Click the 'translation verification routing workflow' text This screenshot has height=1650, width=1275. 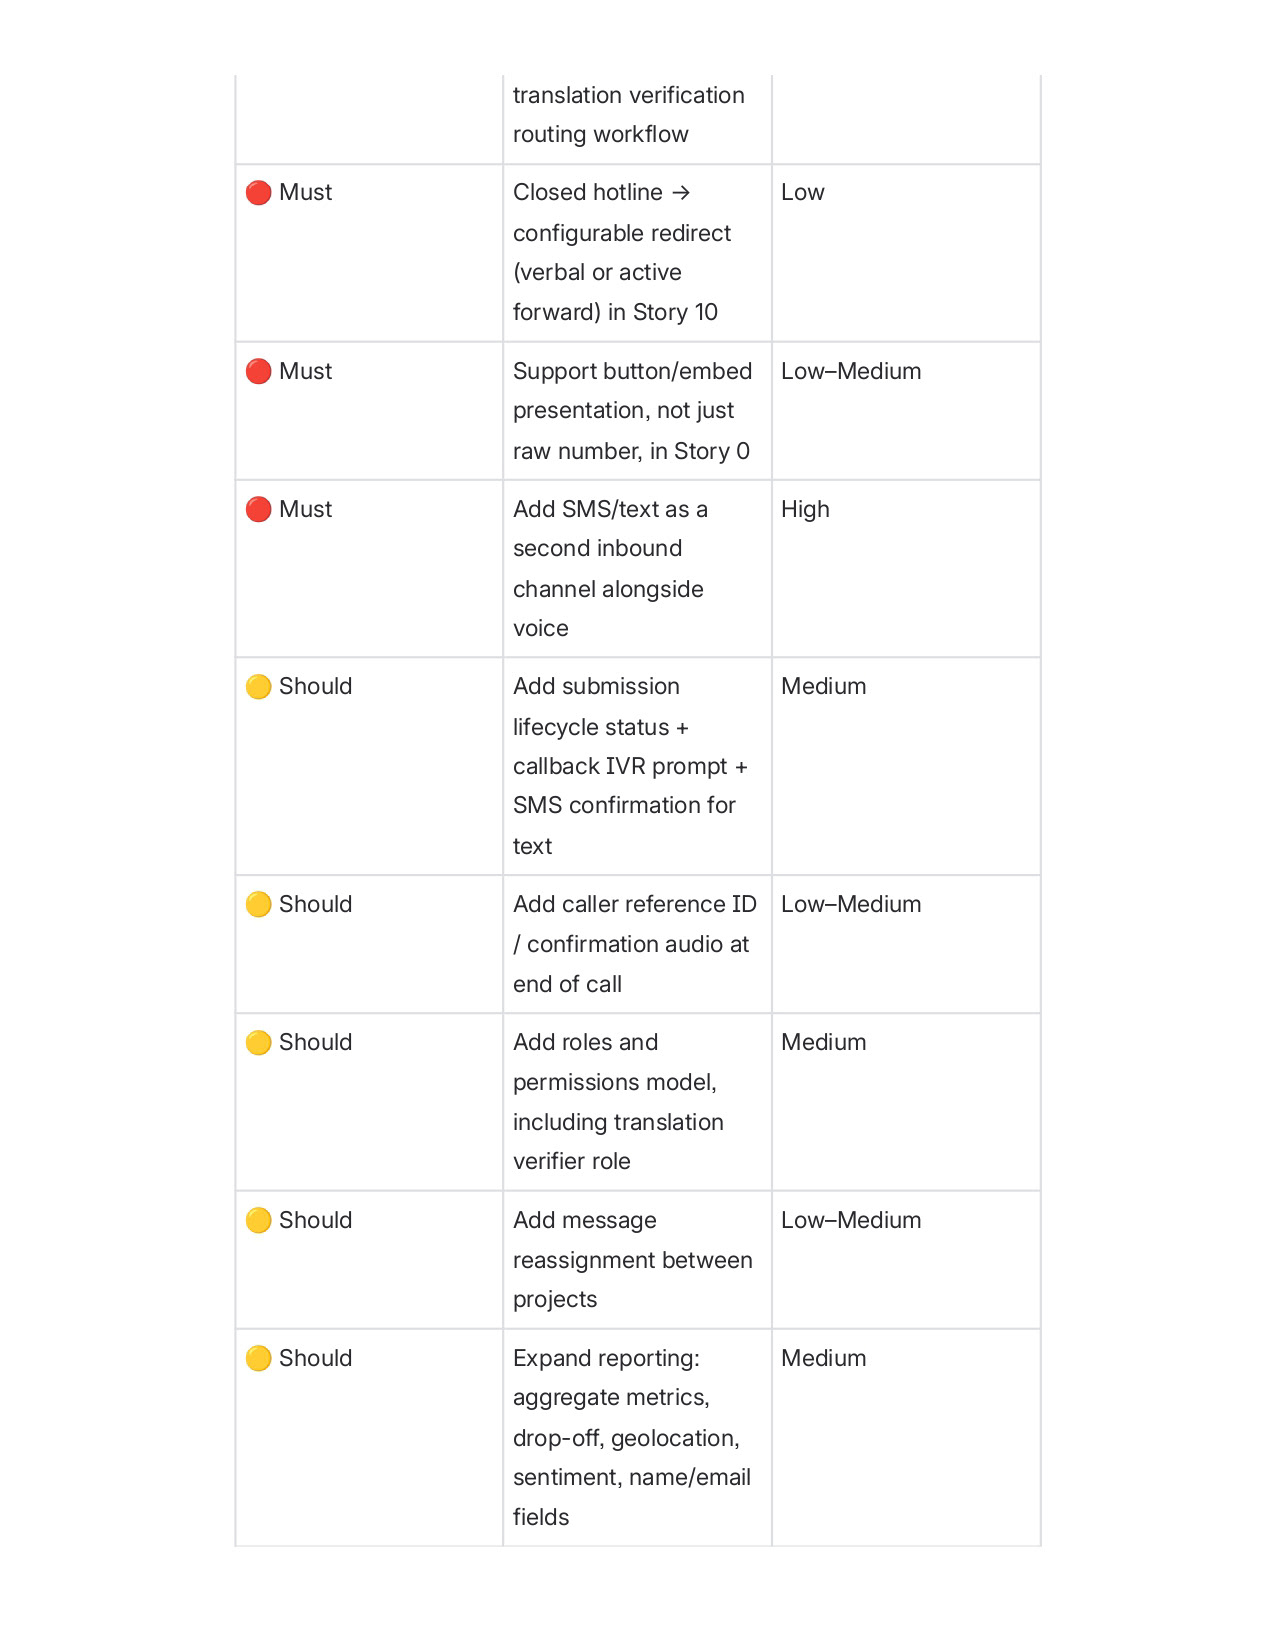[x=628, y=115]
